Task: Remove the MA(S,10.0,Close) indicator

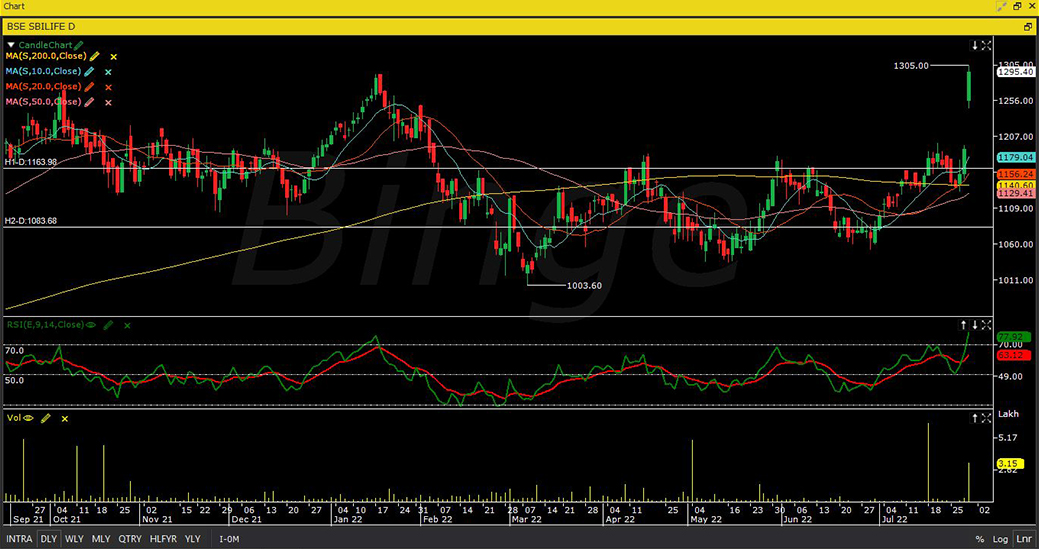Action: click(x=108, y=72)
